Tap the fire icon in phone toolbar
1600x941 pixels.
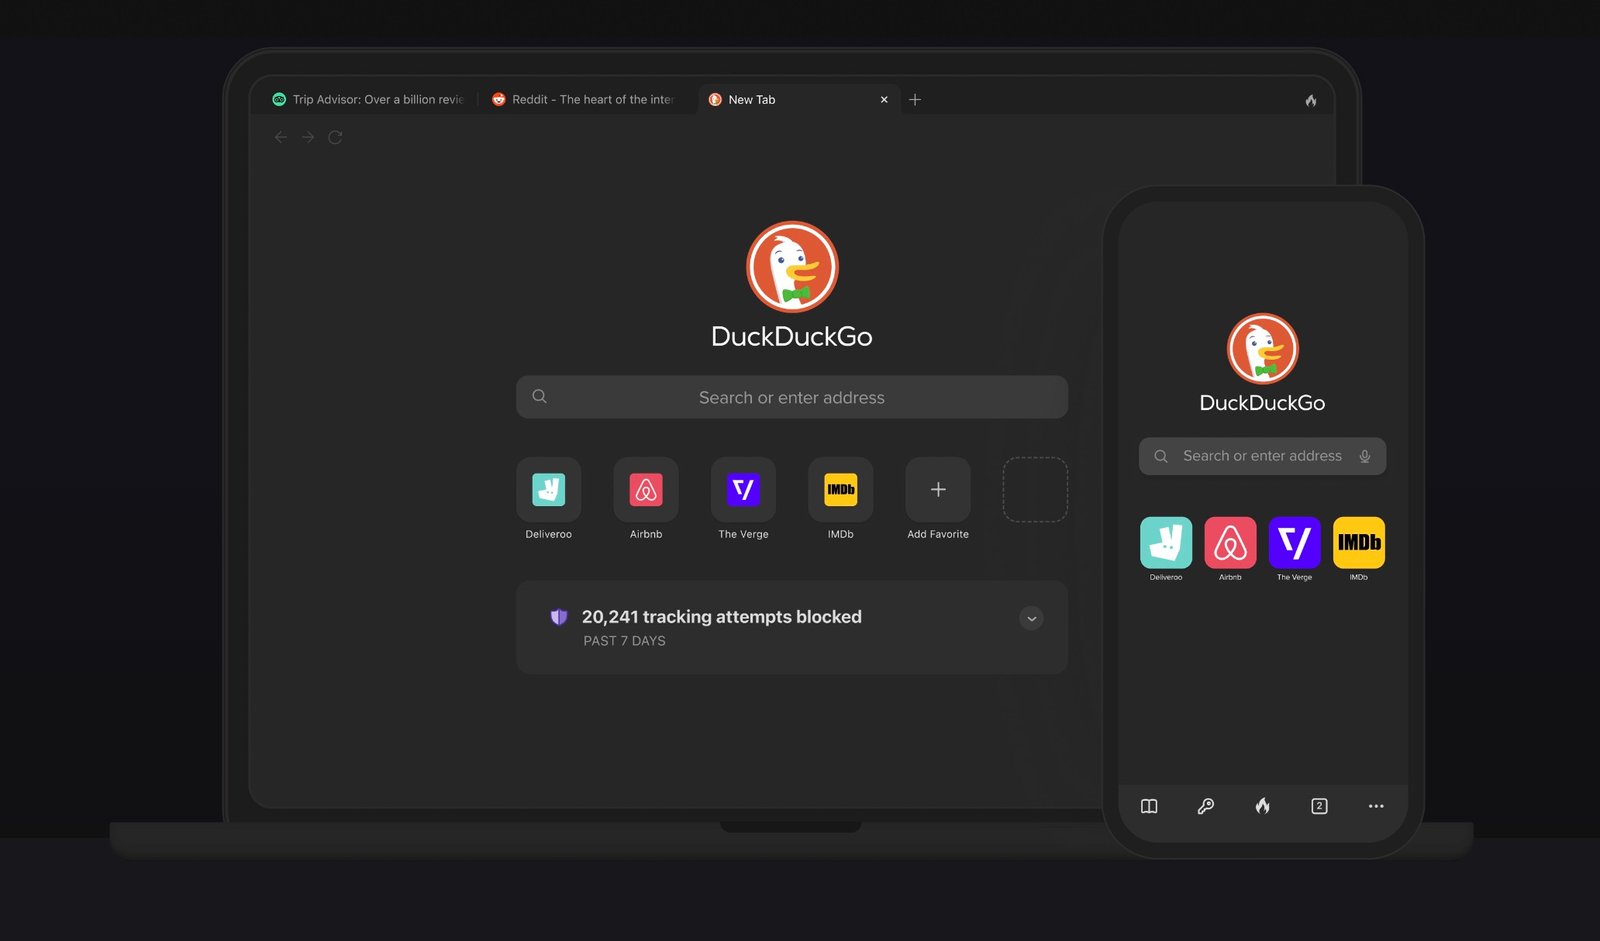coord(1263,806)
